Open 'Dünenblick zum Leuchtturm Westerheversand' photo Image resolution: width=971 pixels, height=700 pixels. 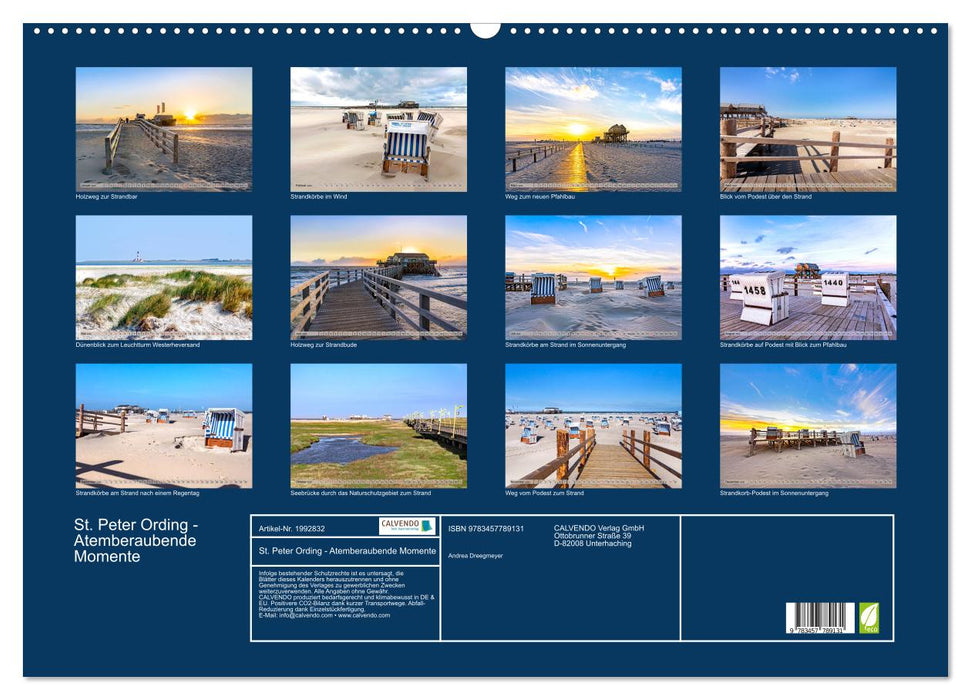click(x=162, y=278)
